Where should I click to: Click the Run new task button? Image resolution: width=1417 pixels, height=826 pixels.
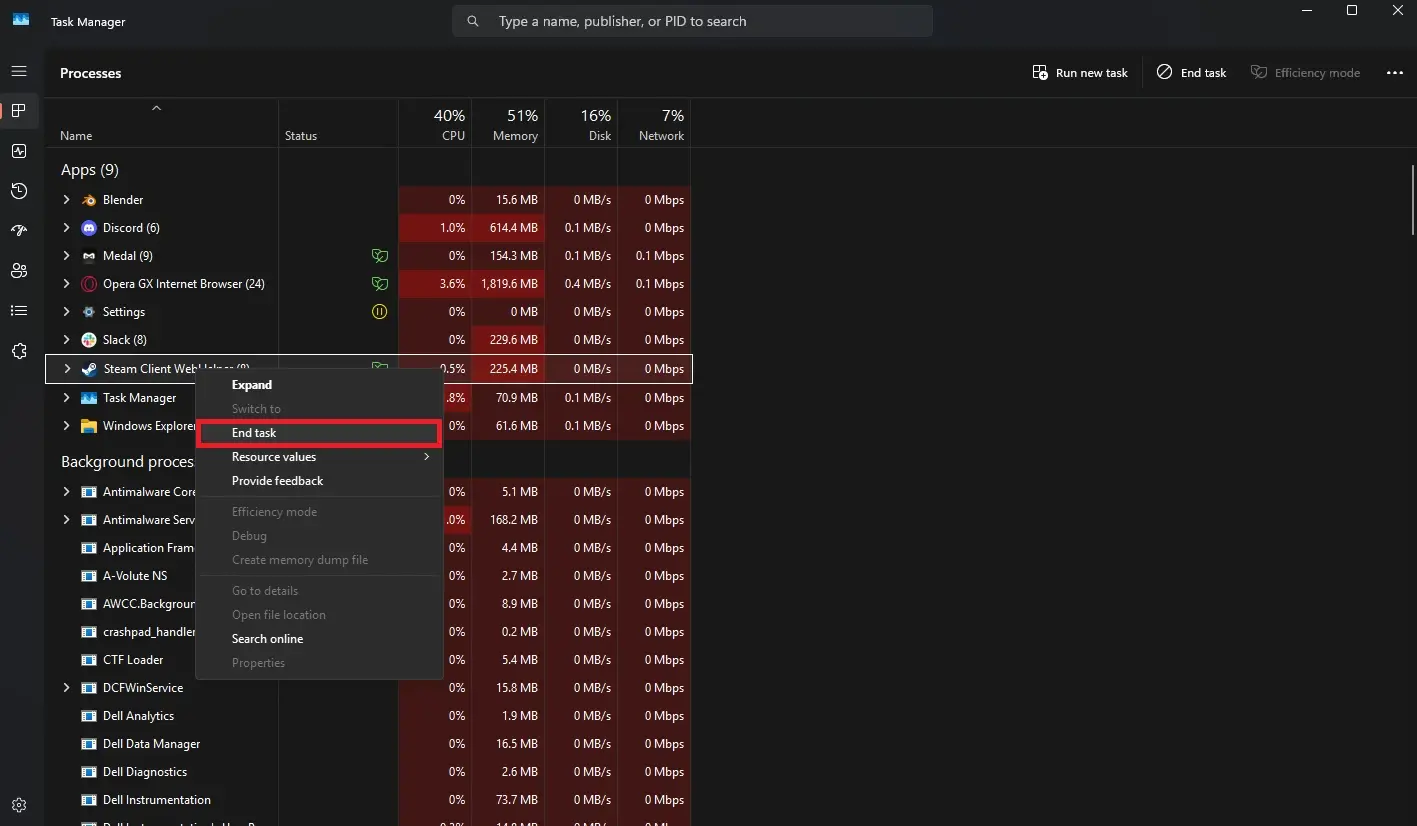point(1080,73)
